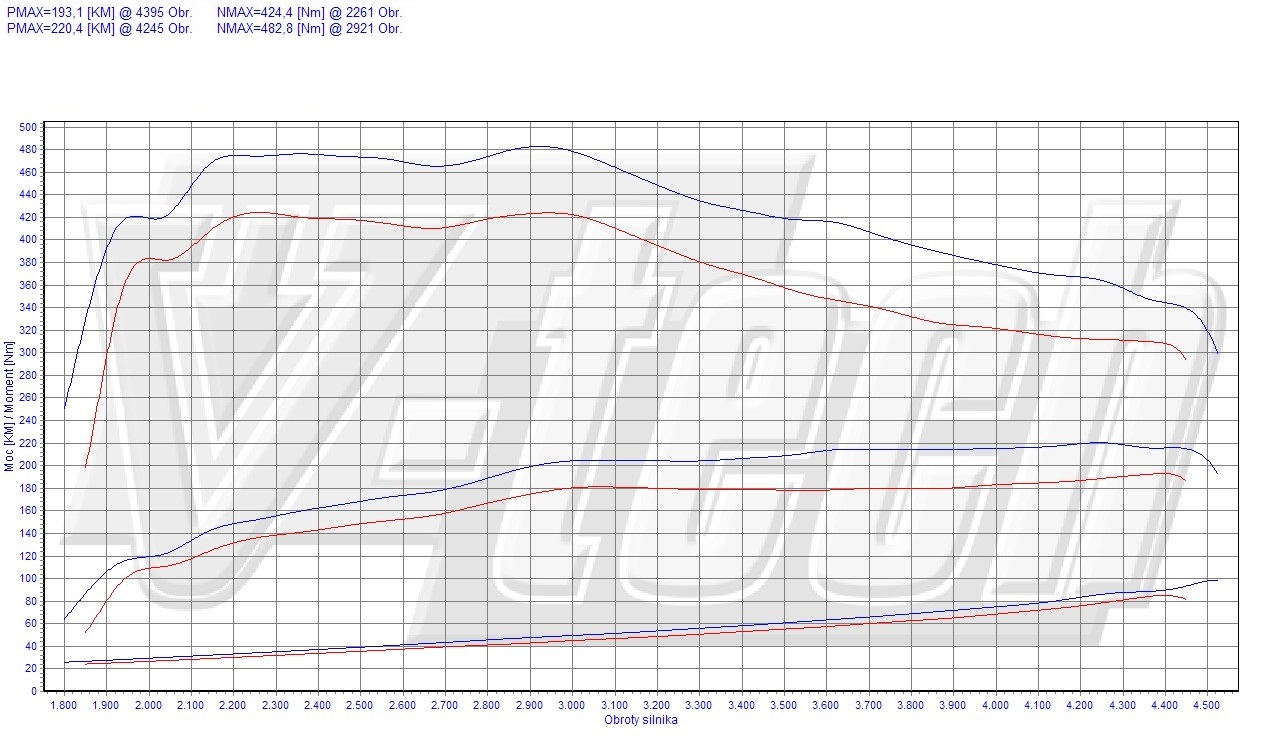The image size is (1264, 742).
Task: Click the 200 tick label on the Moc/Moment axis
Action: coord(27,466)
